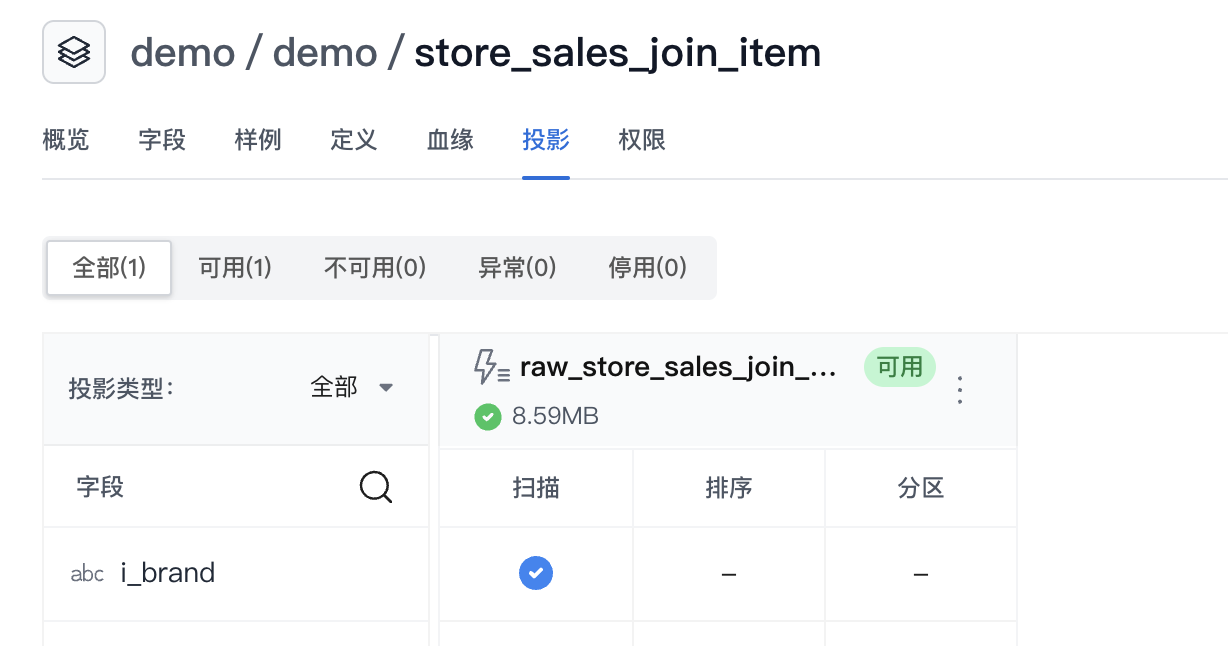Filter by 异常(0) projections
Viewport: 1228px width, 646px height.
pyautogui.click(x=517, y=268)
